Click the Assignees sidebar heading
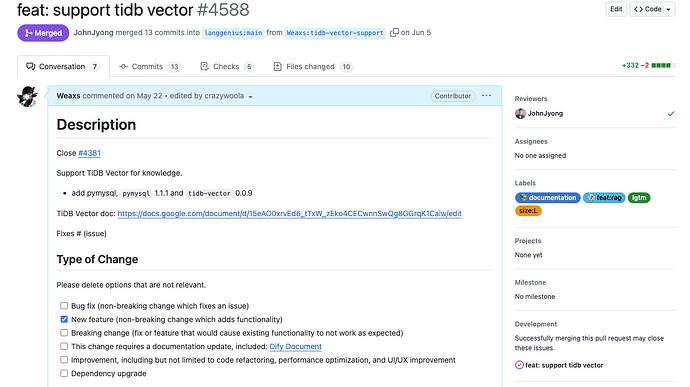This screenshot has height=387, width=690. coord(531,142)
